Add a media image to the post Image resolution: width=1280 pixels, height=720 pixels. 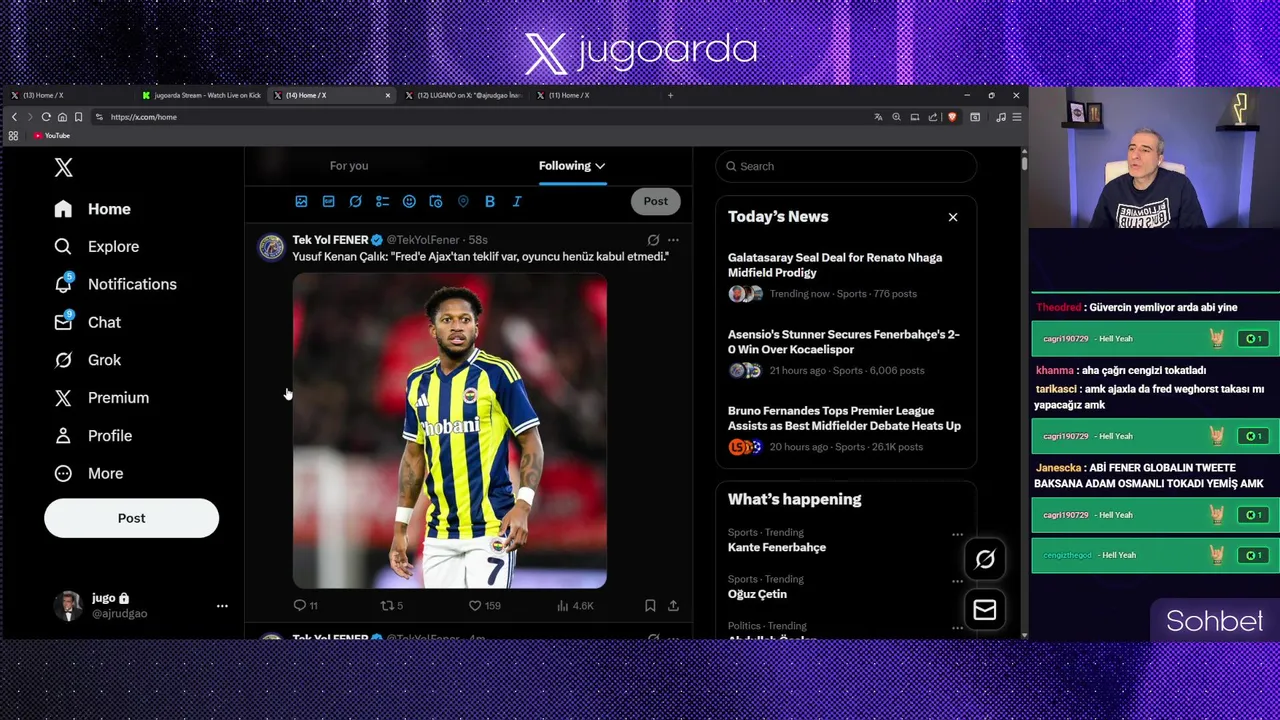[301, 202]
